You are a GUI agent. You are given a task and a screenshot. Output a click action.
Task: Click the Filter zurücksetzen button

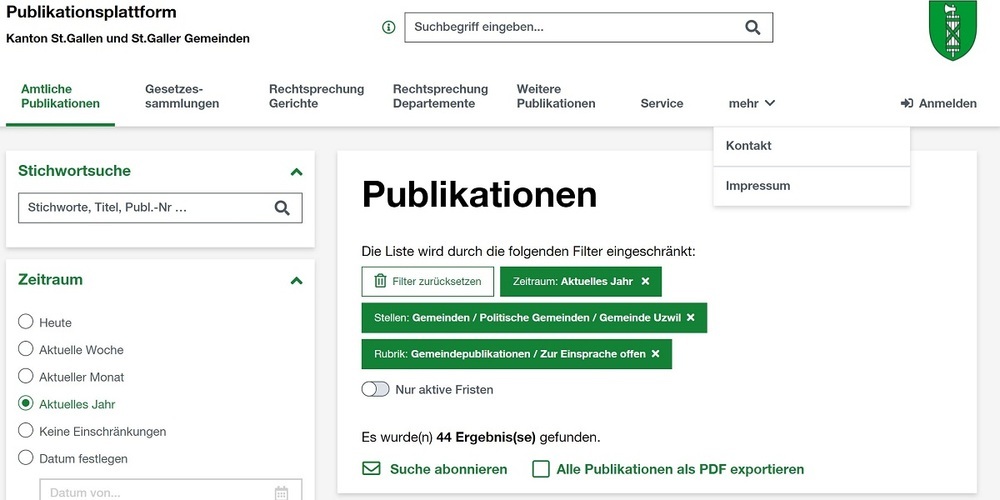(x=428, y=282)
